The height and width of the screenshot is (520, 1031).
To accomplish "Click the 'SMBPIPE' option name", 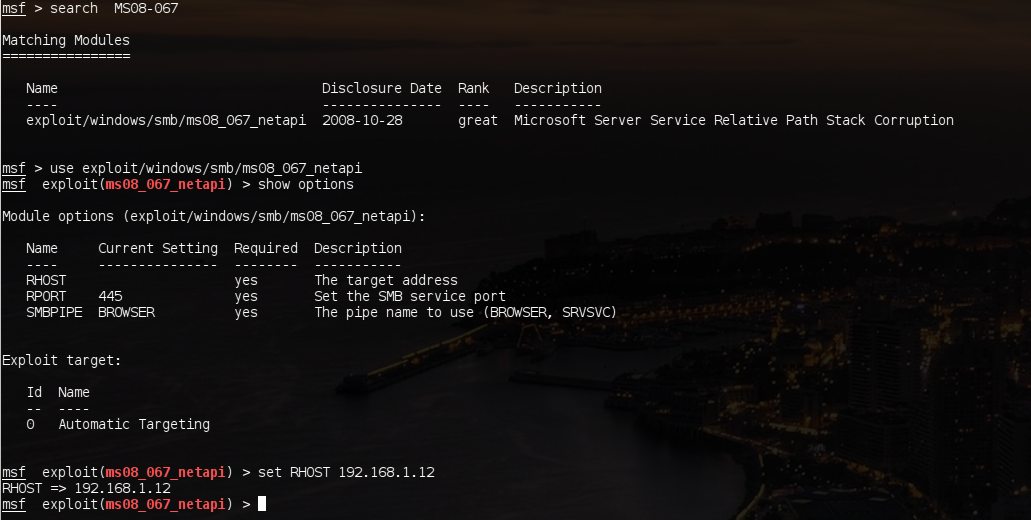I will tap(54, 312).
